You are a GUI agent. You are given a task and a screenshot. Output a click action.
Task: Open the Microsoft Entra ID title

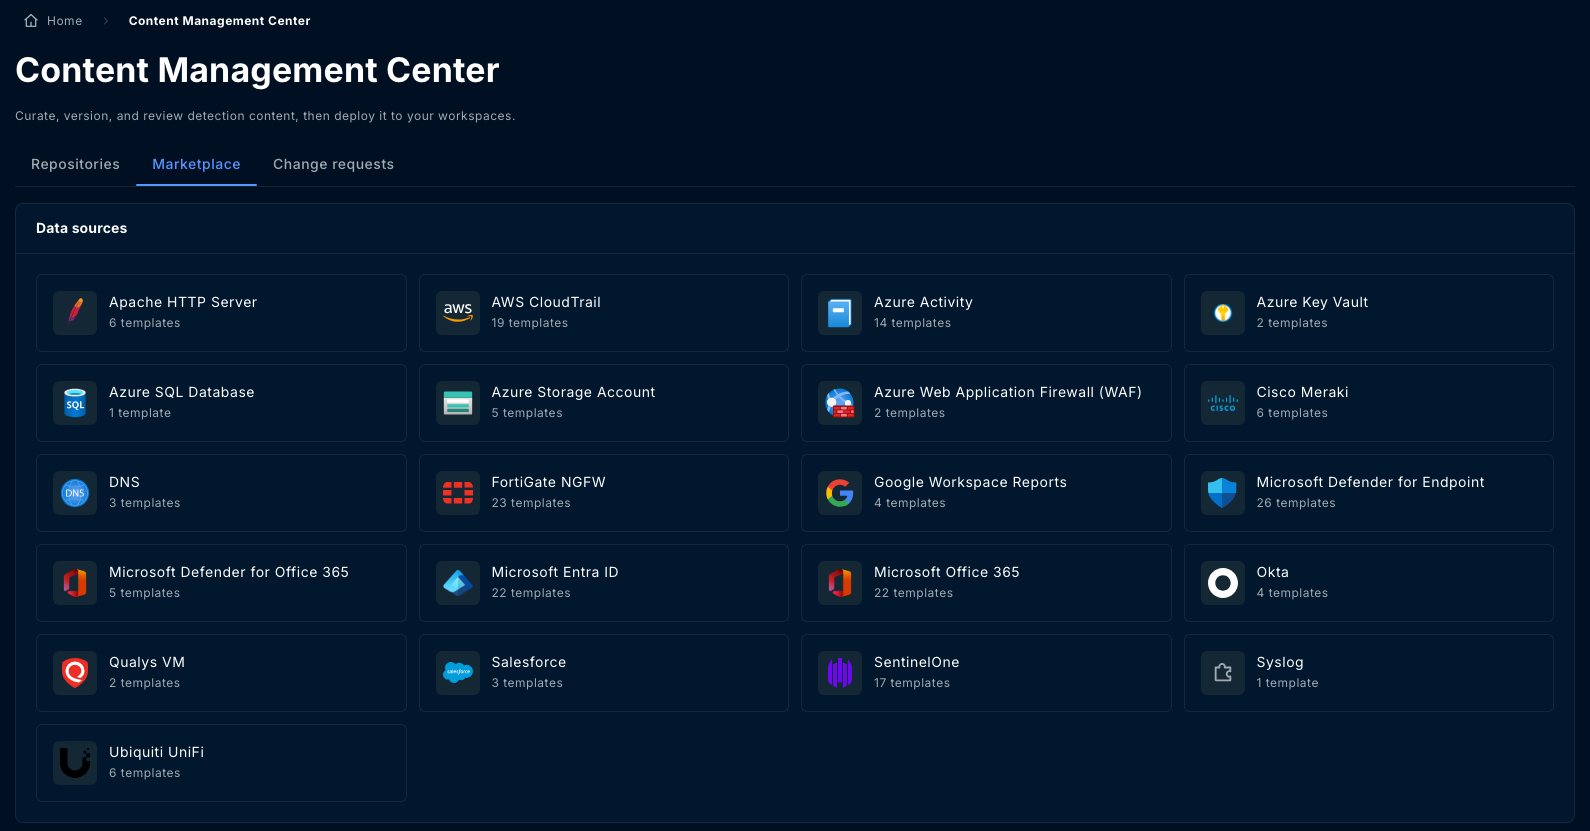(555, 572)
